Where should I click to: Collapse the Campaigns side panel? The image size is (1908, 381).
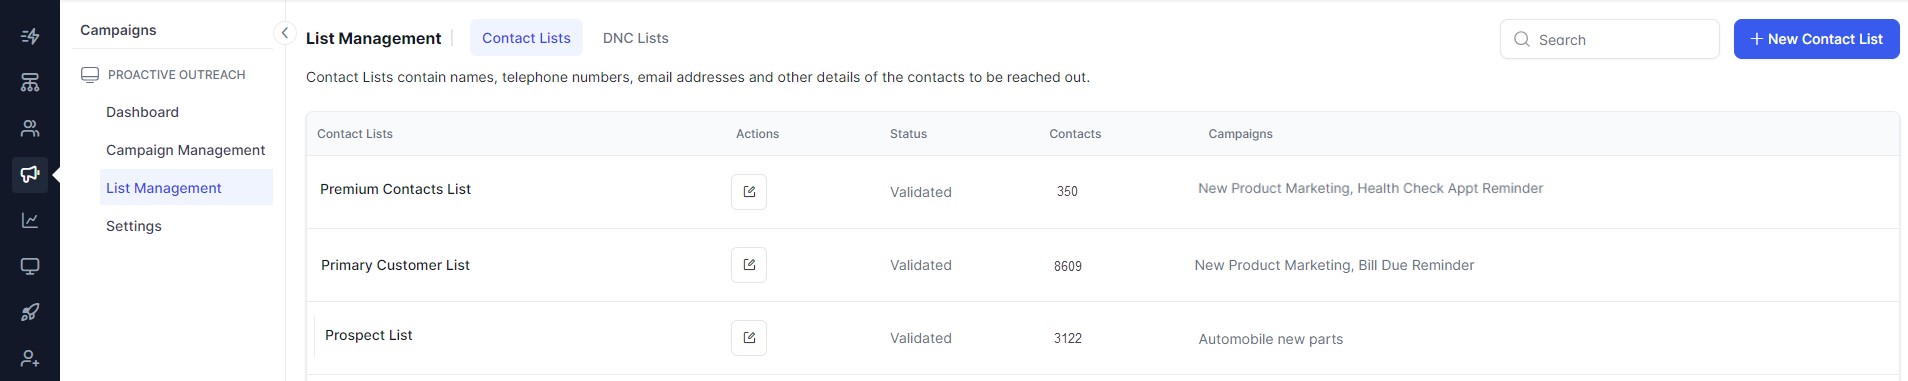pyautogui.click(x=284, y=33)
